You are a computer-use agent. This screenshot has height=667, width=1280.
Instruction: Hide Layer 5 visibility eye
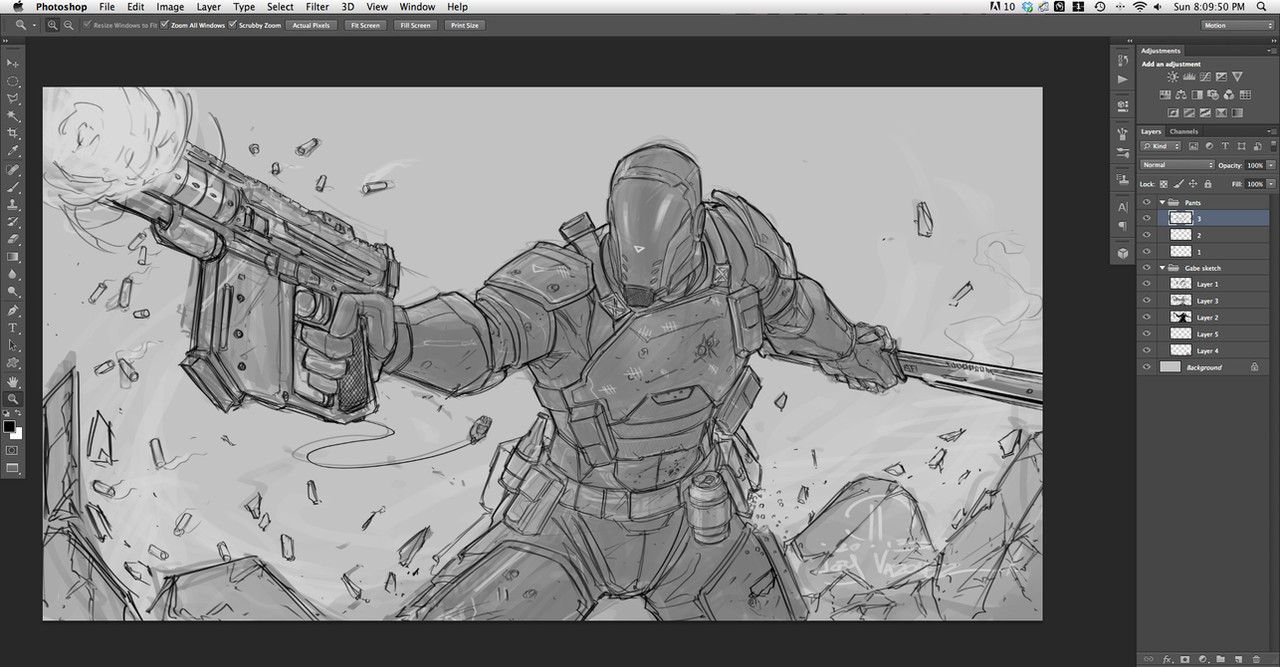[x=1146, y=334]
